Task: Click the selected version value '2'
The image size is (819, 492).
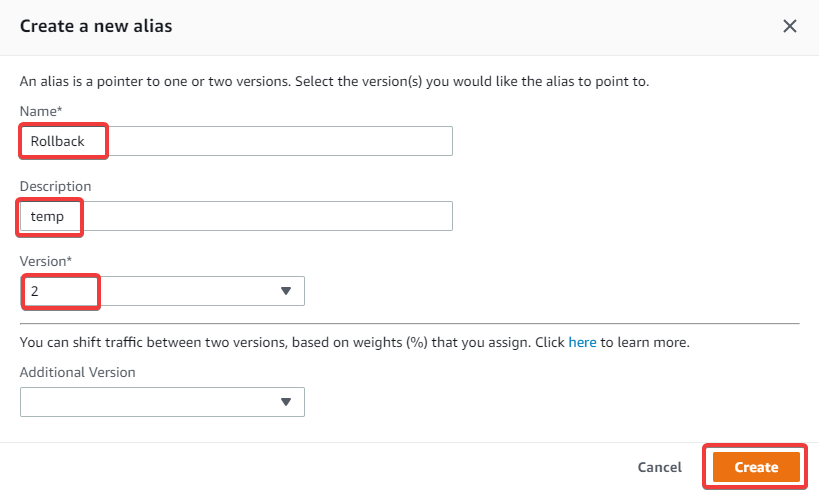Action: (34, 291)
